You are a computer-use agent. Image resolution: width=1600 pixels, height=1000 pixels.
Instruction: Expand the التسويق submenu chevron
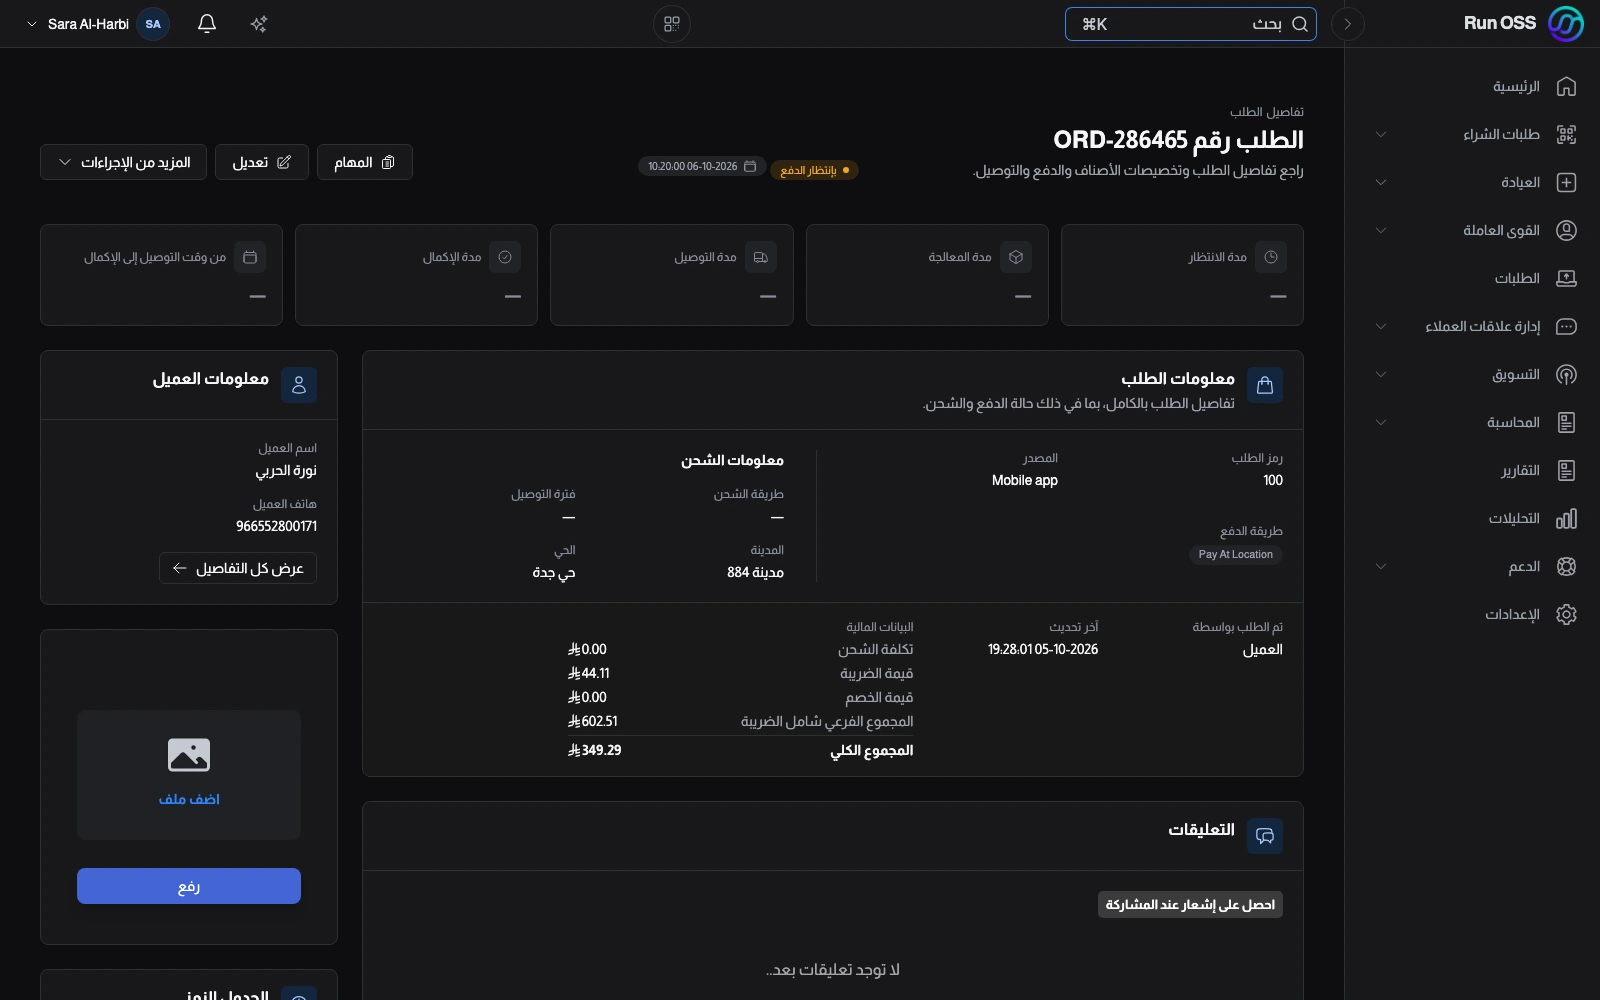(1381, 374)
